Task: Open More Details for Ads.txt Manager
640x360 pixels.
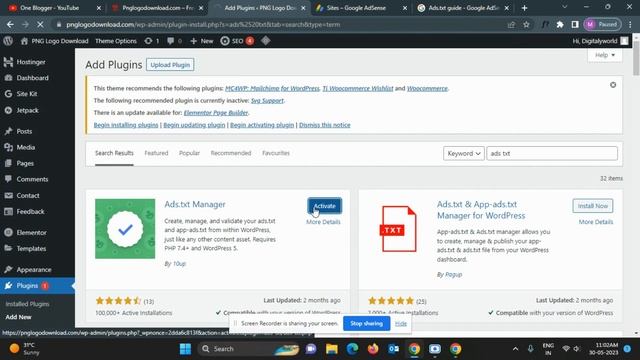Action: click(323, 222)
